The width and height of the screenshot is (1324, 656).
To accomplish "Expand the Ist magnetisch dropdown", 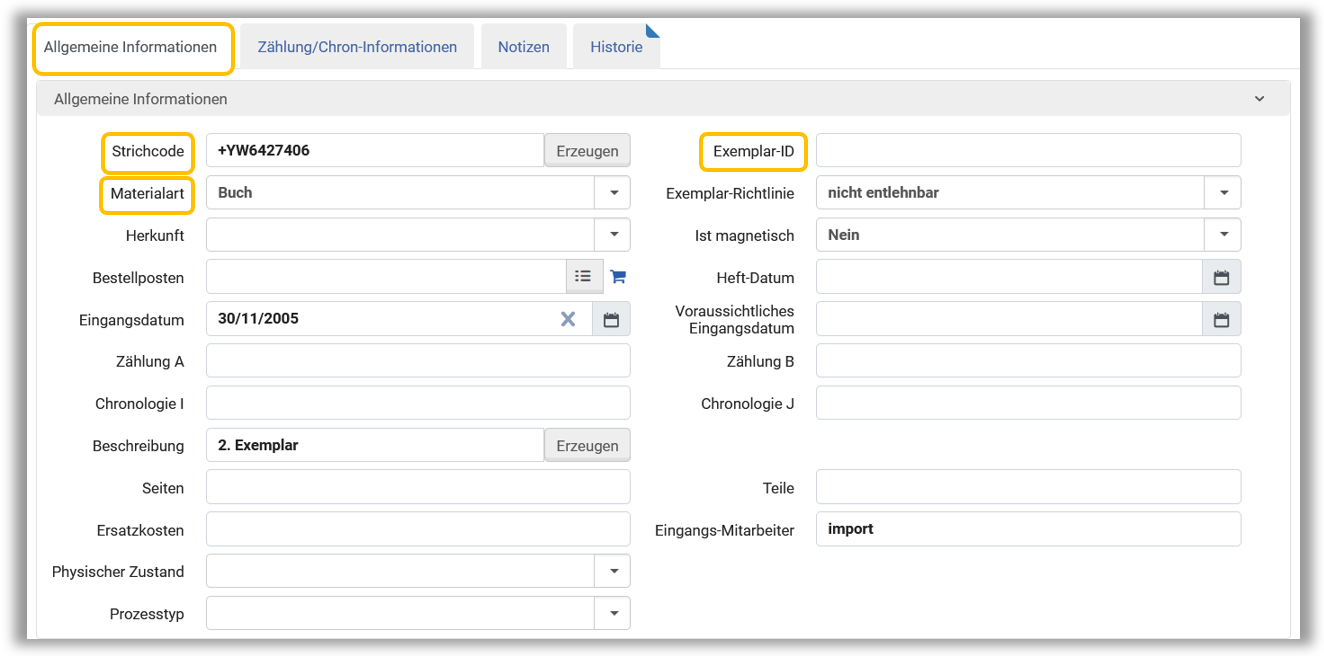I will 1223,235.
